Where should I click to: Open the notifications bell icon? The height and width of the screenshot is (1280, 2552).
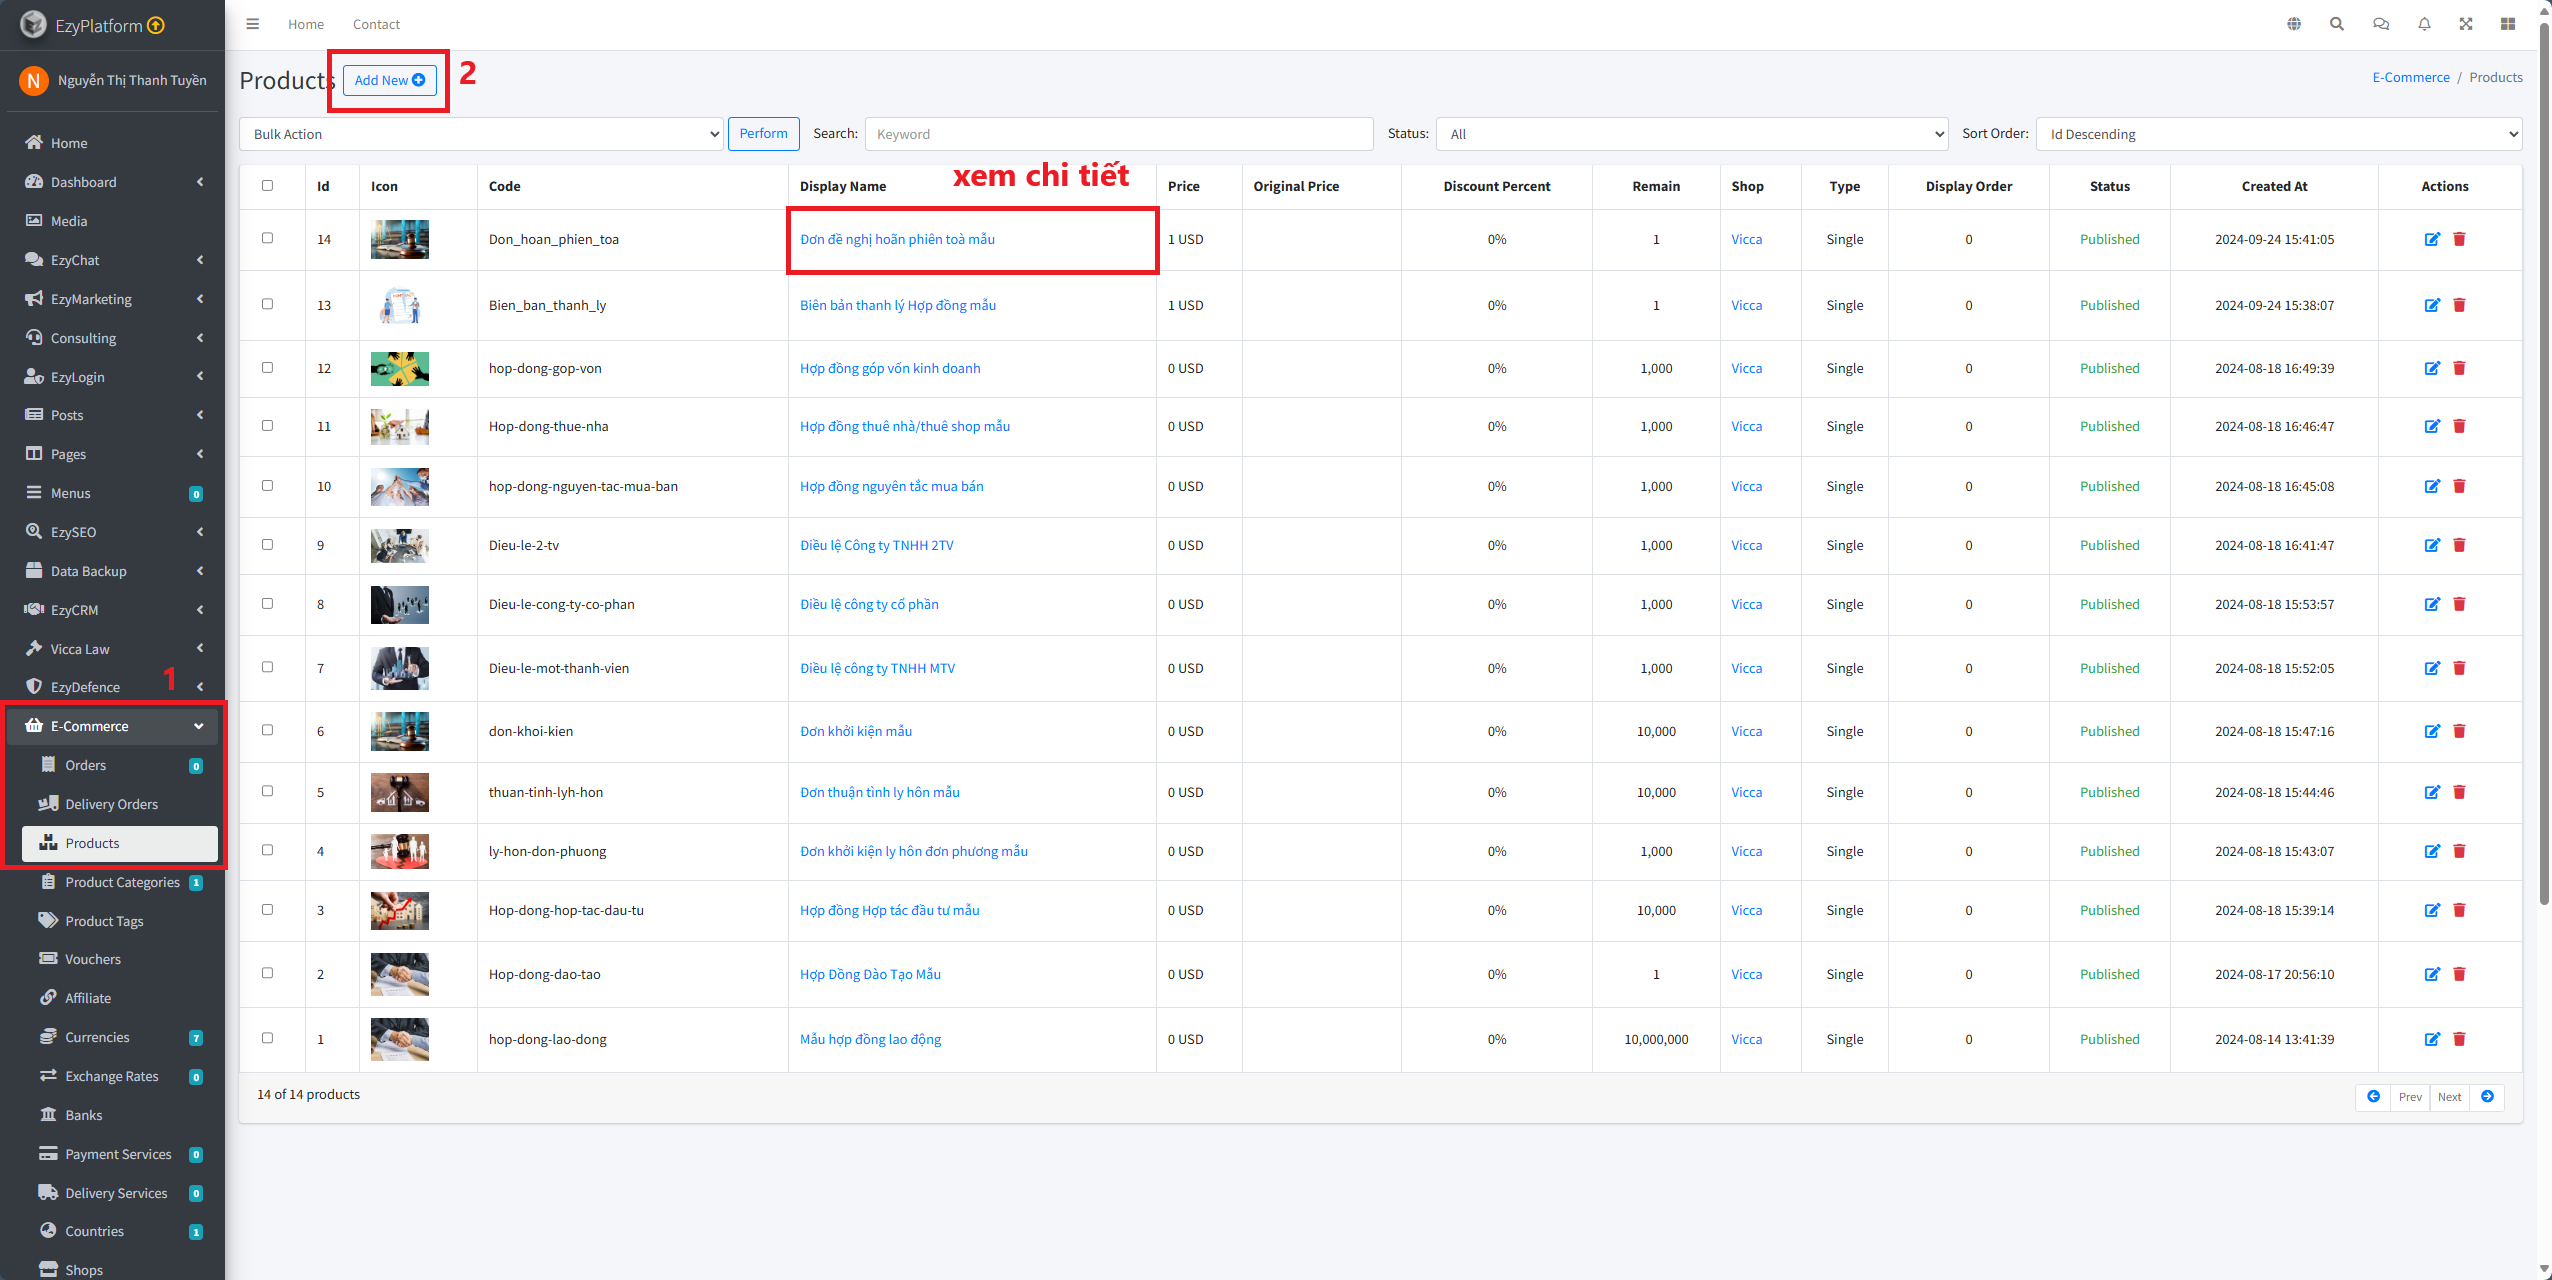pos(2424,24)
